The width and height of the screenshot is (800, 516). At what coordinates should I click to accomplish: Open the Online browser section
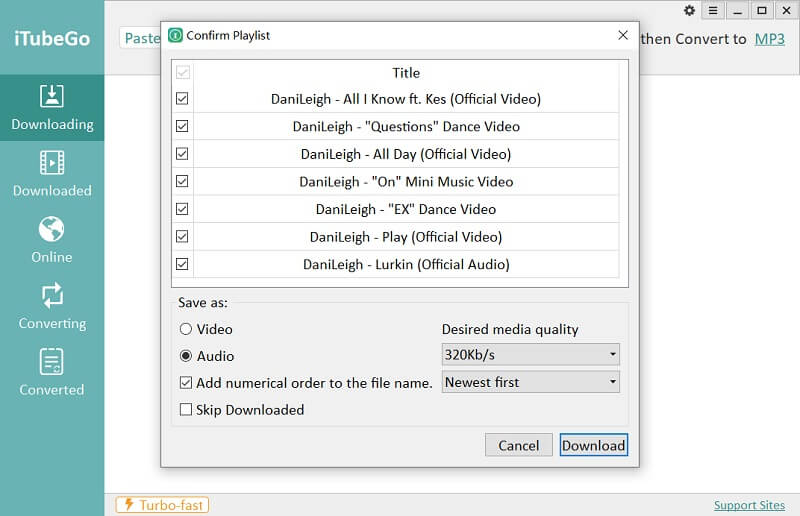click(x=52, y=240)
